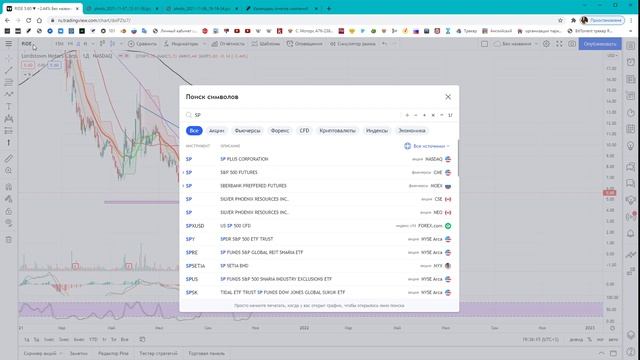Select the CFD filter chip
The image size is (640, 360).
click(x=304, y=131)
